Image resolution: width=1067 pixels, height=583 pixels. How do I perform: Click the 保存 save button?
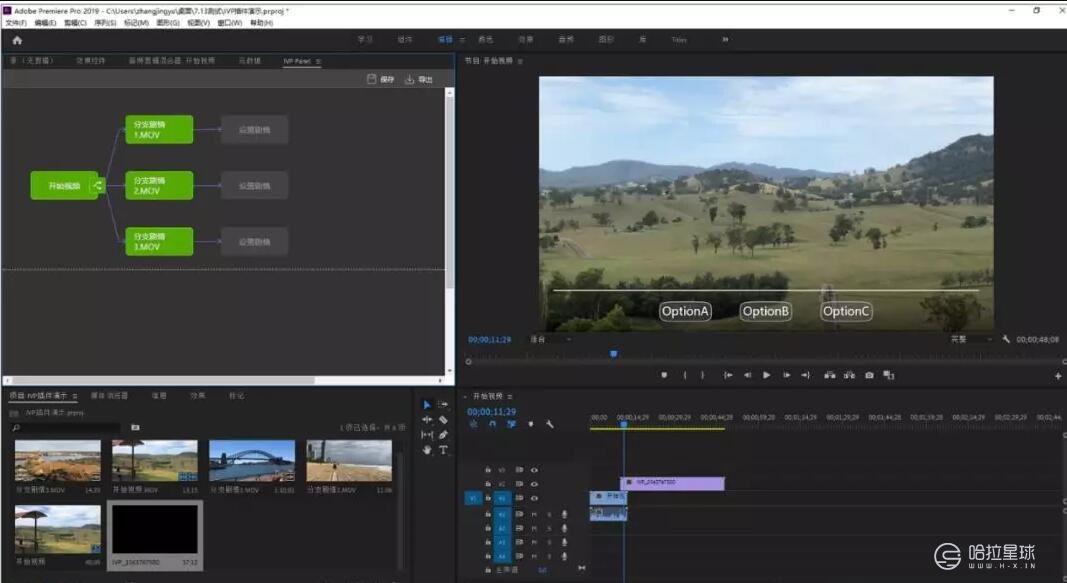pyautogui.click(x=381, y=80)
